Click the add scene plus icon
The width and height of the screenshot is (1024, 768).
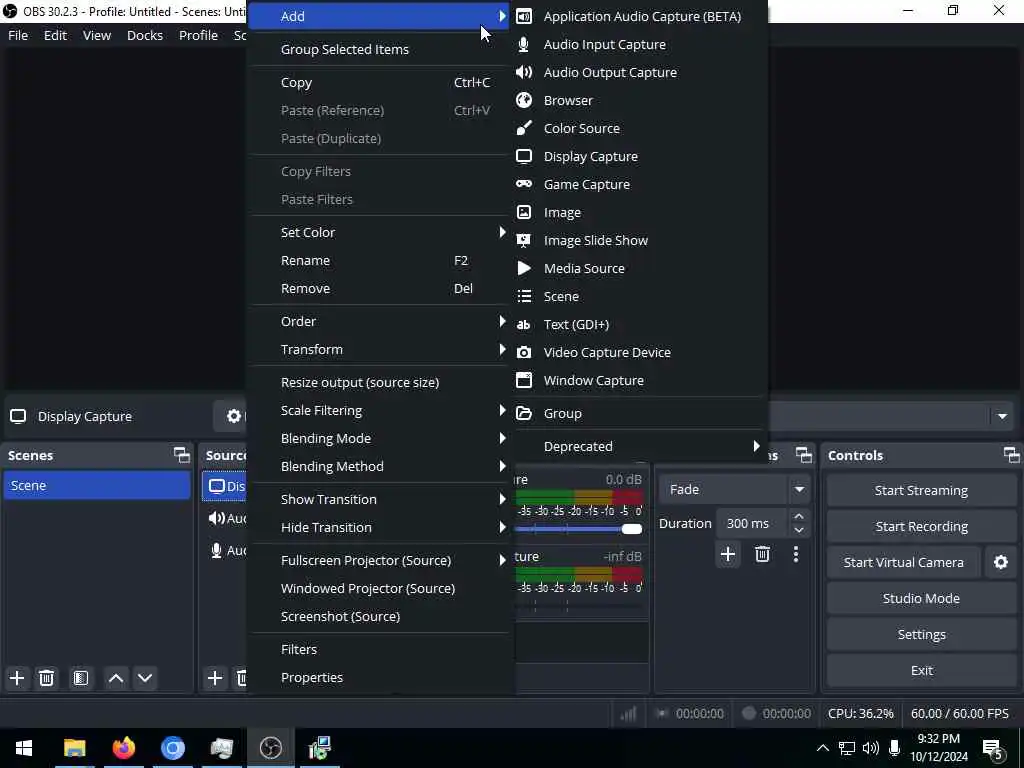point(17,678)
